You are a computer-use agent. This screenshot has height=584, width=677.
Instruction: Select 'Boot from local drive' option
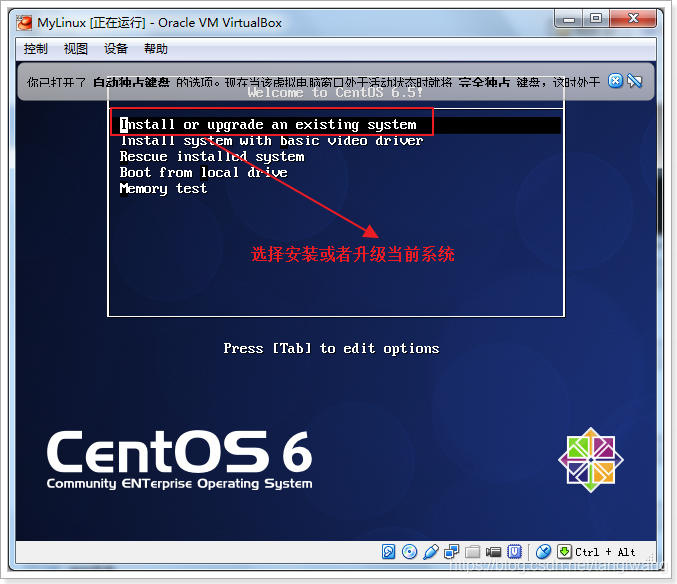click(203, 173)
